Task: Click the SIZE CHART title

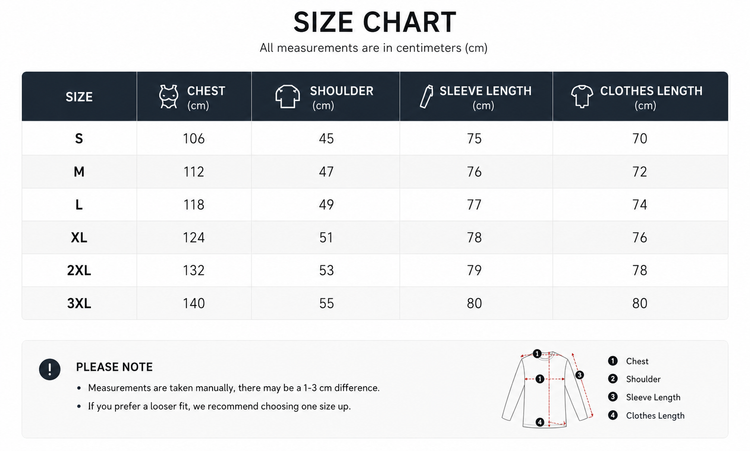Action: pyautogui.click(x=375, y=22)
